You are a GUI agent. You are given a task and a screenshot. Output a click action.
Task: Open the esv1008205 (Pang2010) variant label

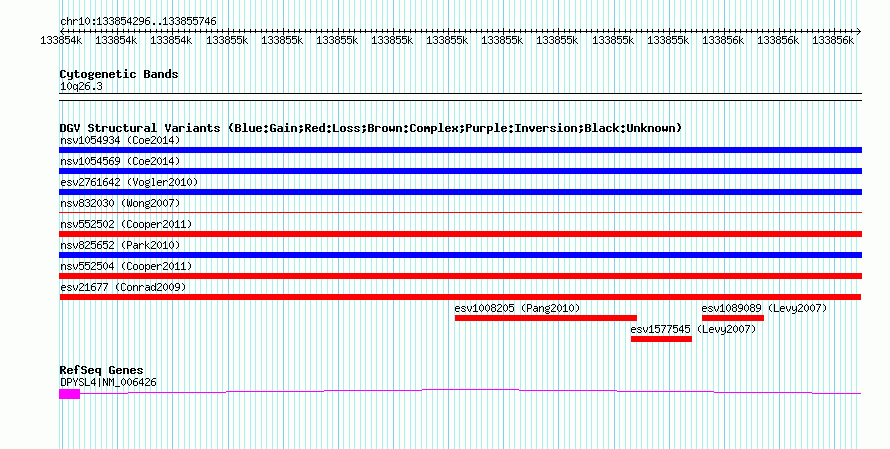(517, 308)
